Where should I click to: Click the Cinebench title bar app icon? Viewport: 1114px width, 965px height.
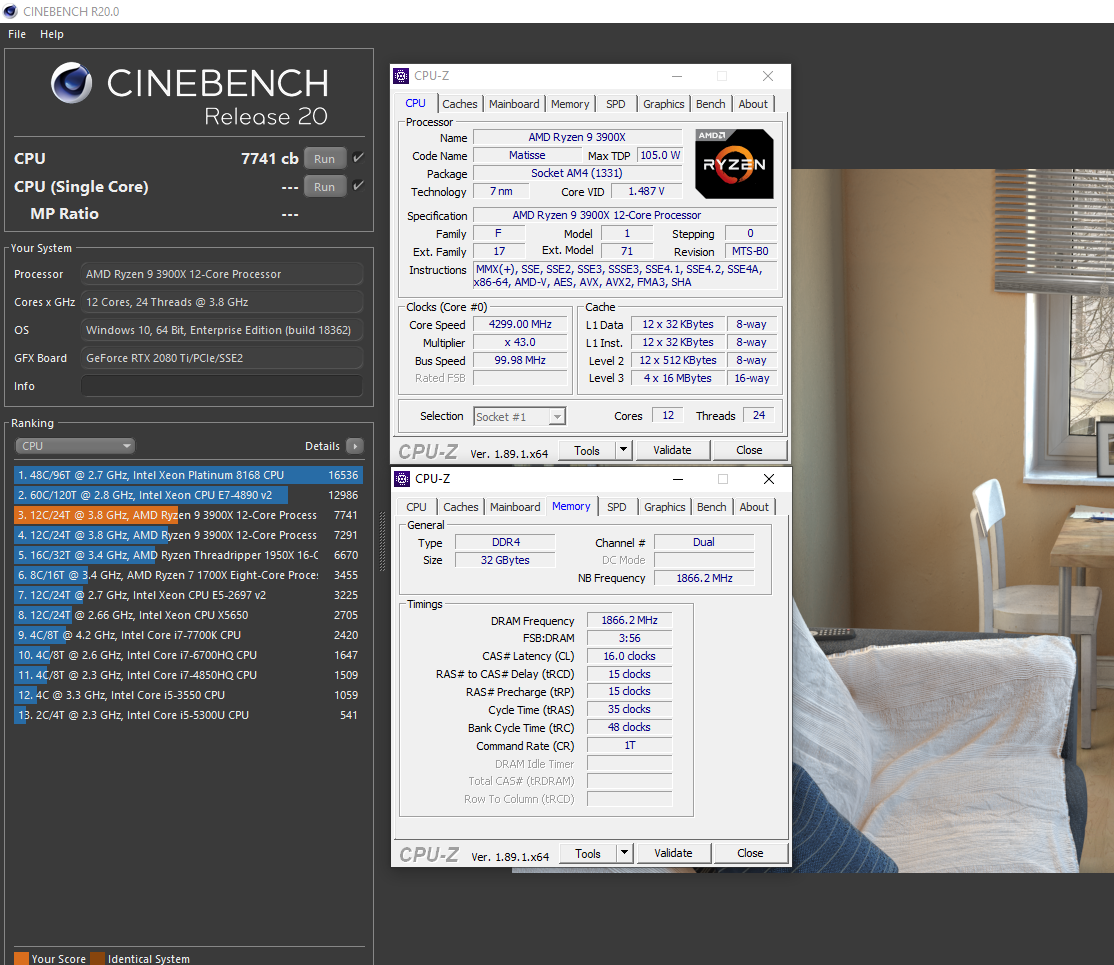click(x=10, y=11)
